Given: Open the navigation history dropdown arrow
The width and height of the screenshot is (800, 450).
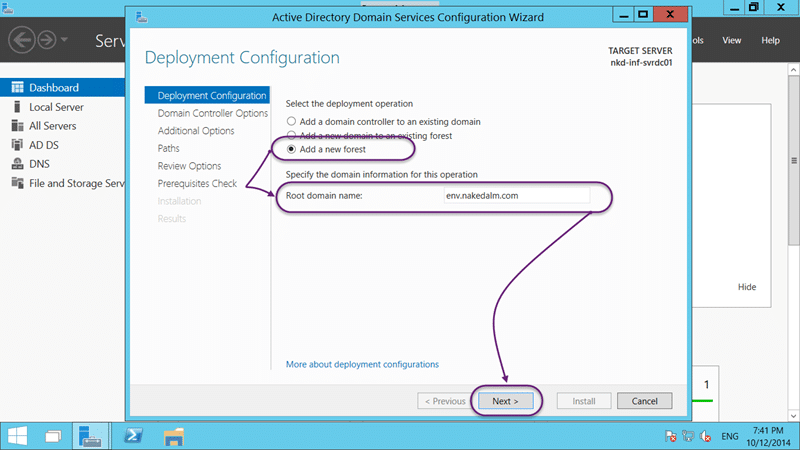Looking at the screenshot, I should tap(64, 39).
